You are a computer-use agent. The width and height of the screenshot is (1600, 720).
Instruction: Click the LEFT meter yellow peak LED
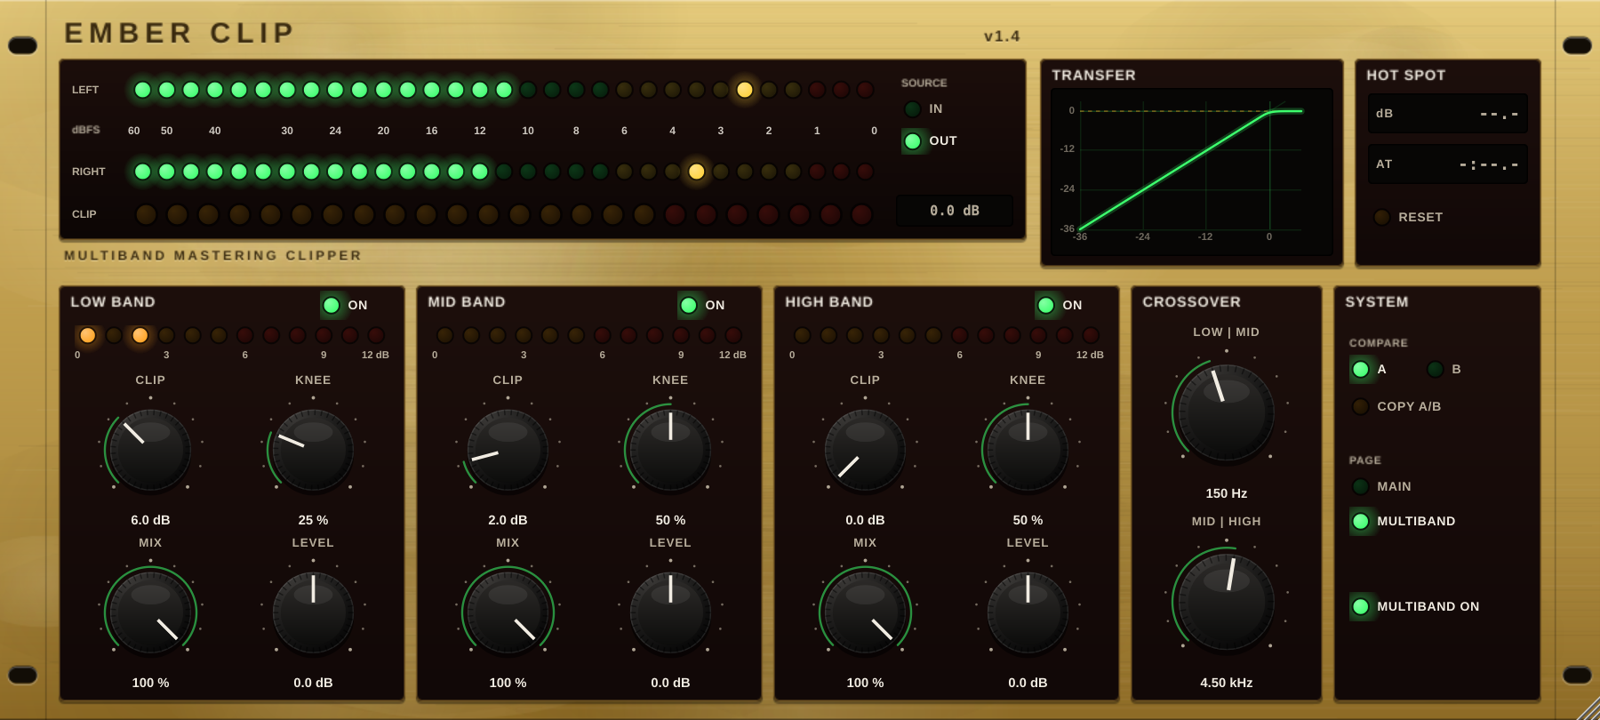click(744, 90)
